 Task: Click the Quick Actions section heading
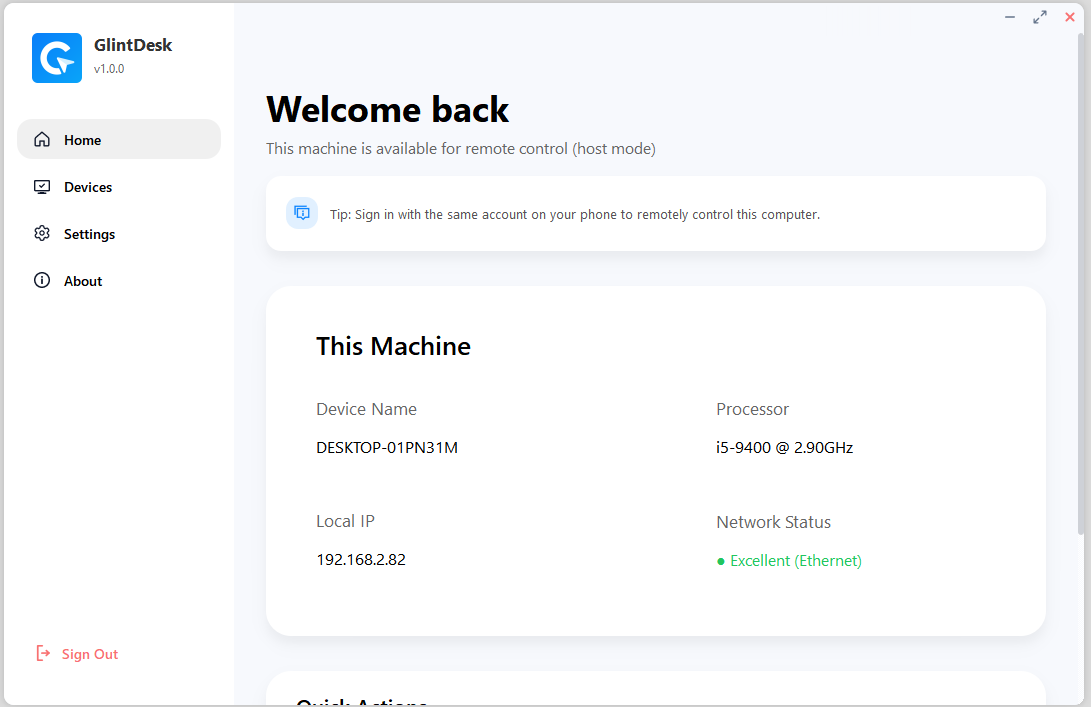[x=362, y=701]
